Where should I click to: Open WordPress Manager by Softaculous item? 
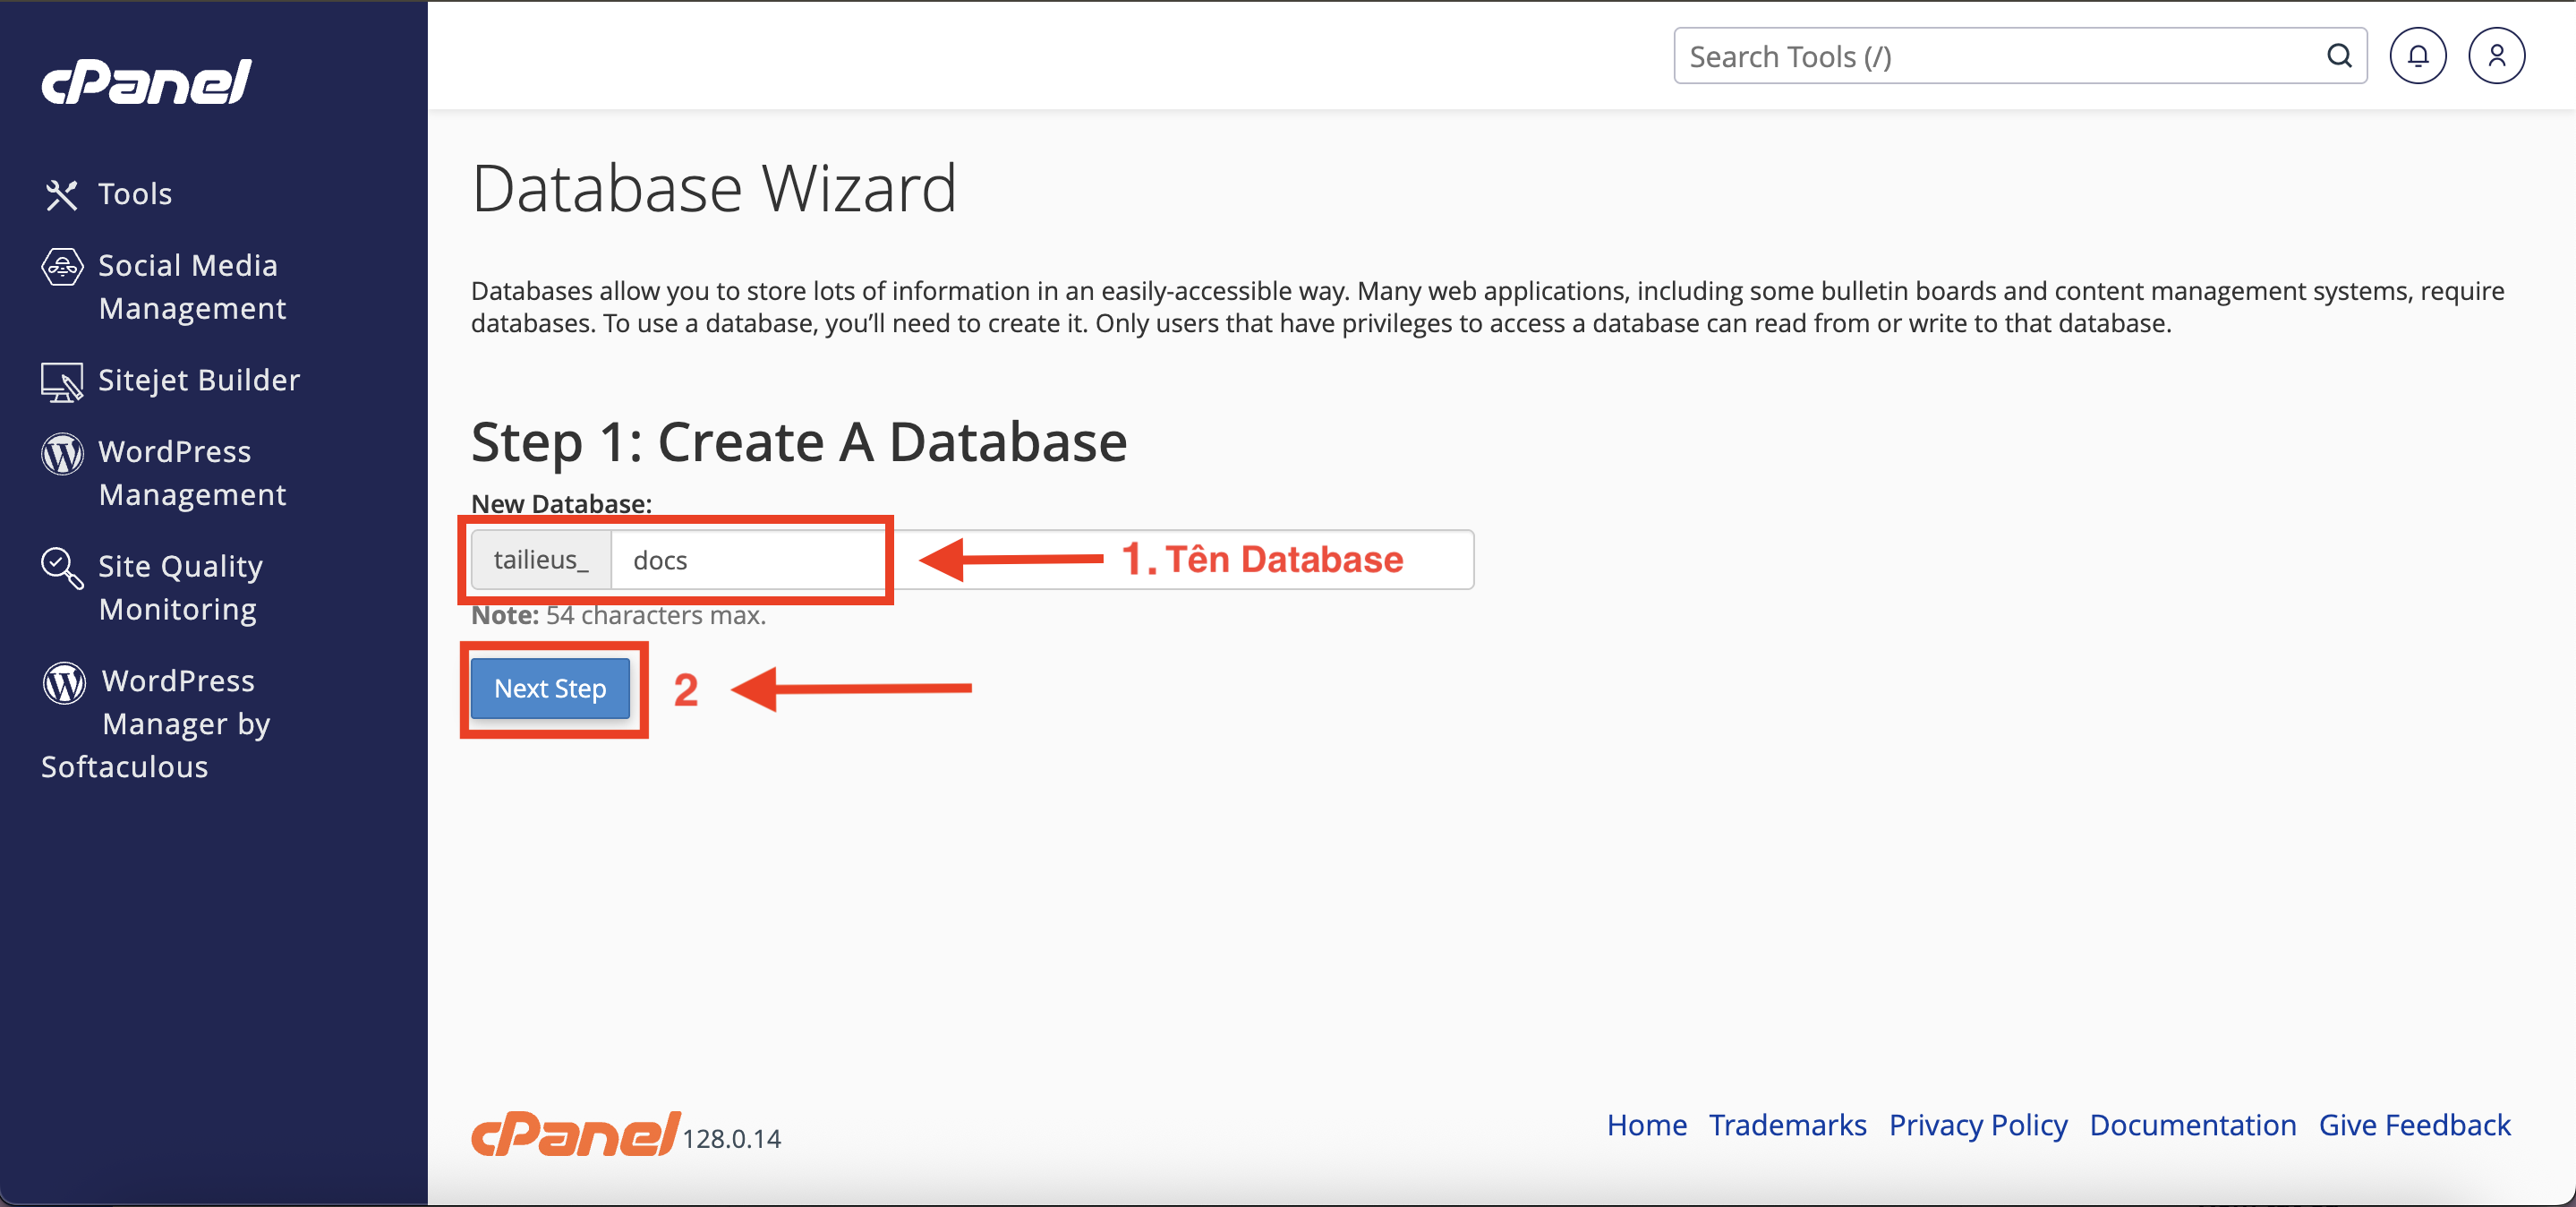coord(156,723)
